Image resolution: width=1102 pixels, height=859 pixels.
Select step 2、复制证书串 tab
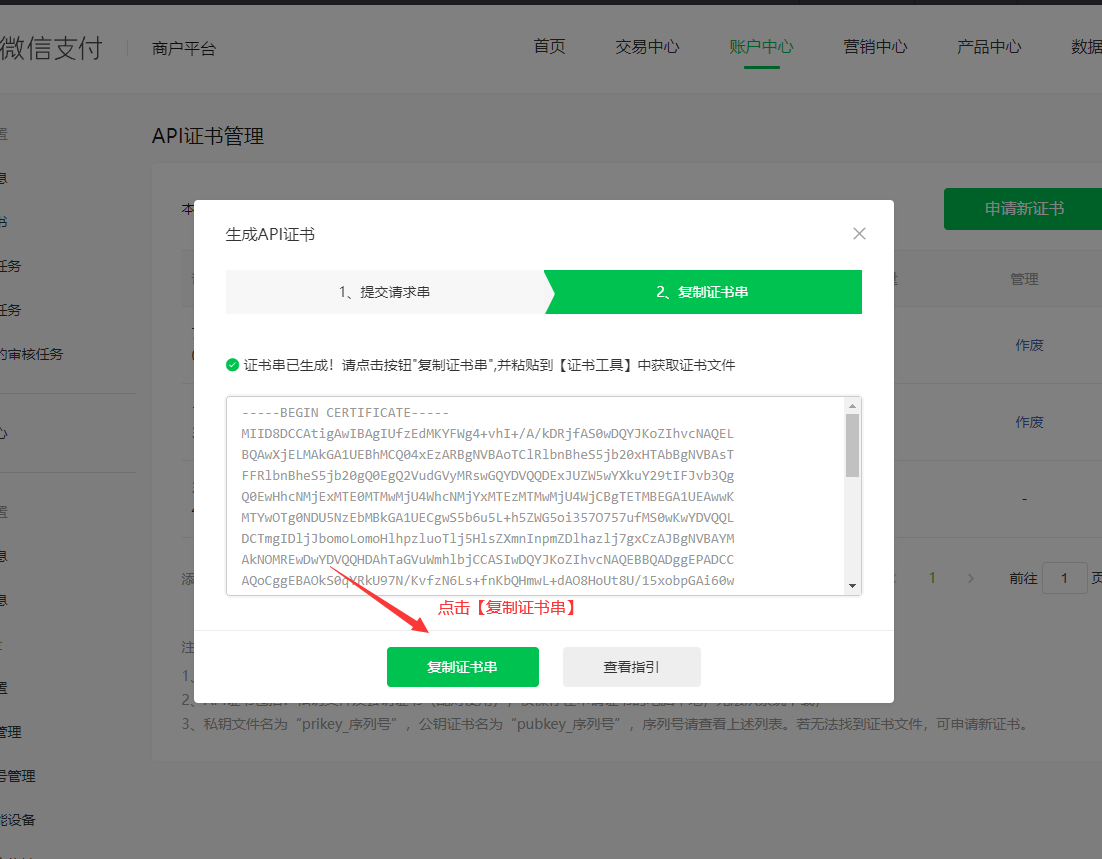(703, 292)
